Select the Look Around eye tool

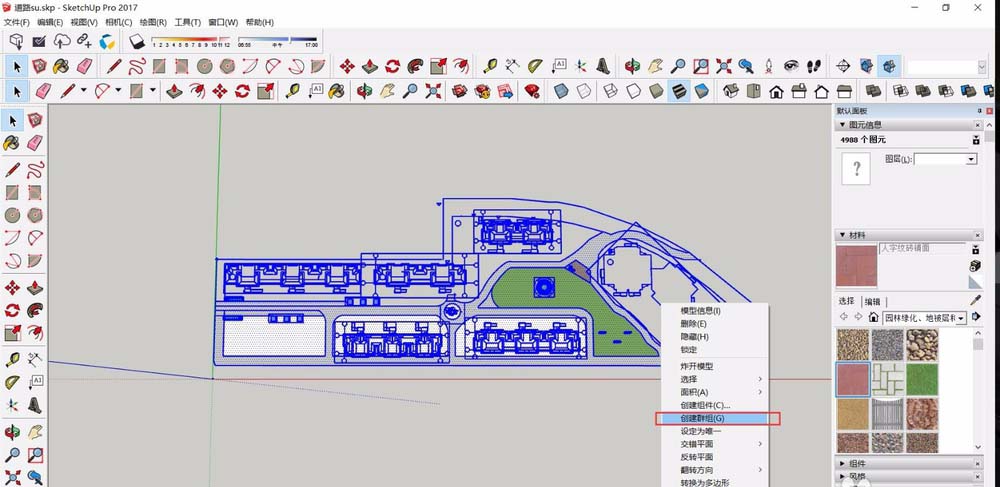coord(791,66)
